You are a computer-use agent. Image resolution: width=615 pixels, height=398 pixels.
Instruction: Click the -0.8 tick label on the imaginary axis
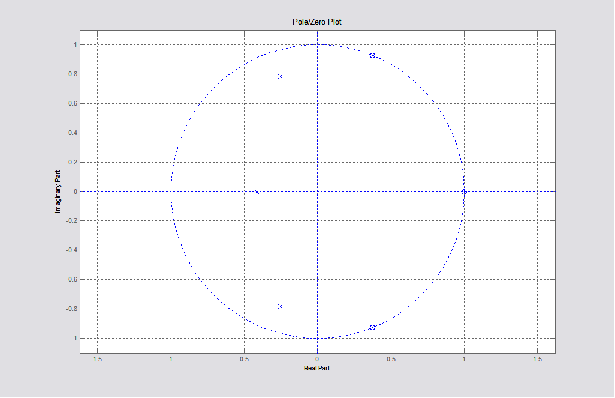71,309
